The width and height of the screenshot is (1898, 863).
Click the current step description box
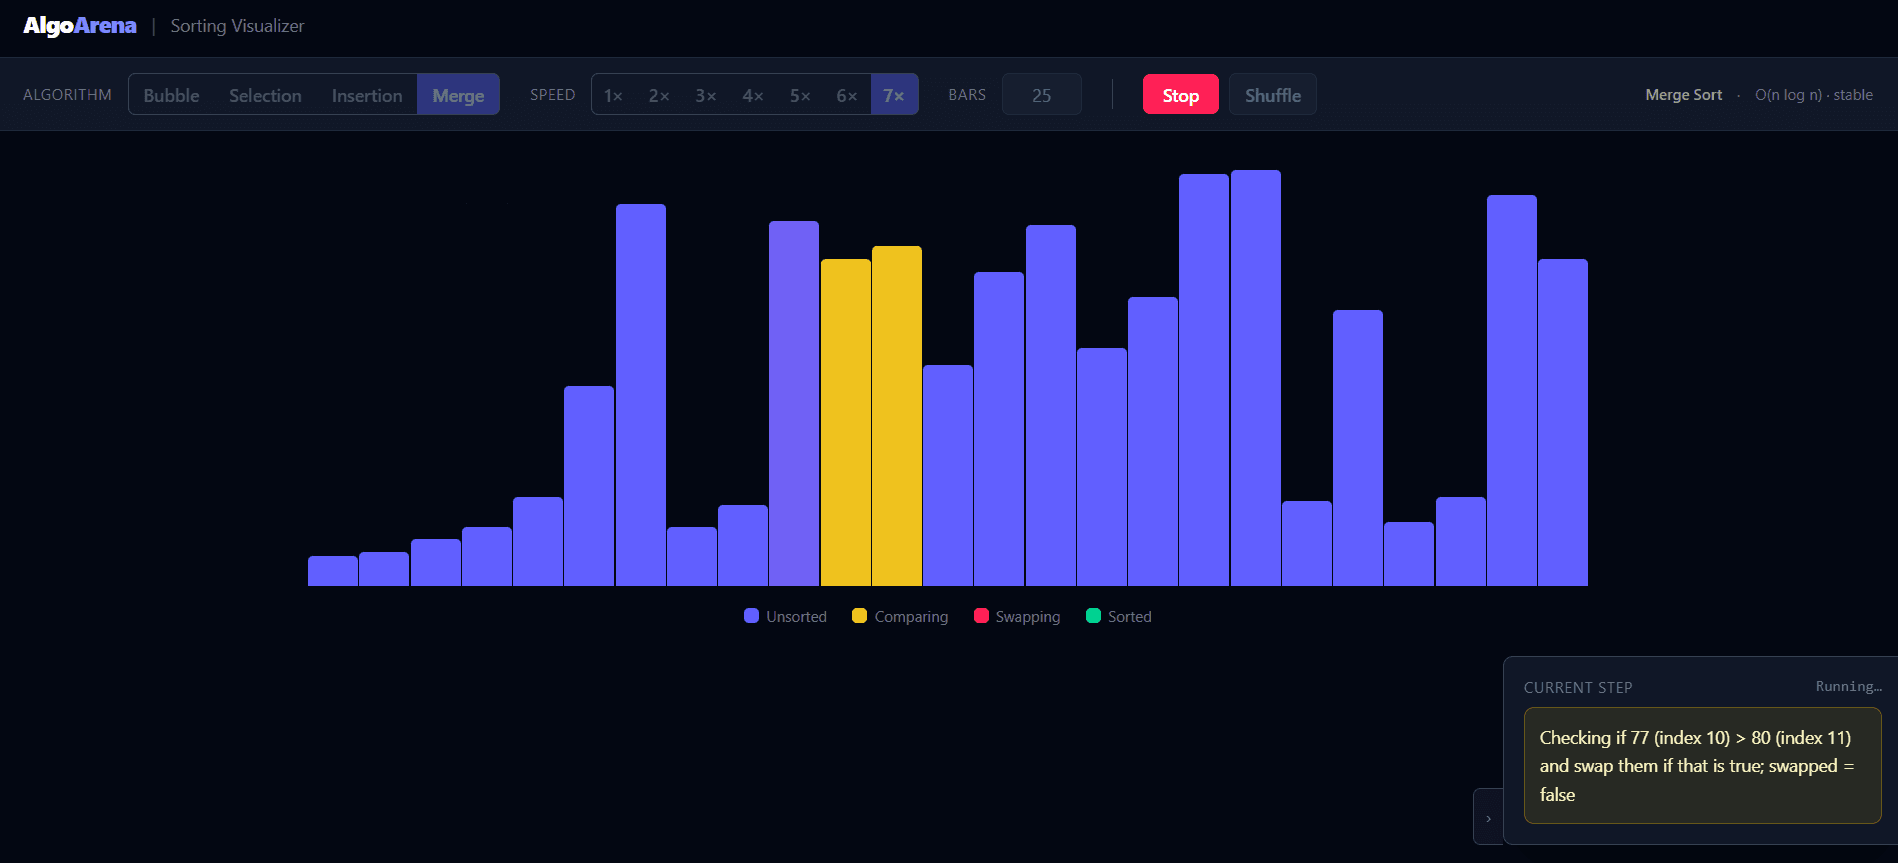[1702, 766]
